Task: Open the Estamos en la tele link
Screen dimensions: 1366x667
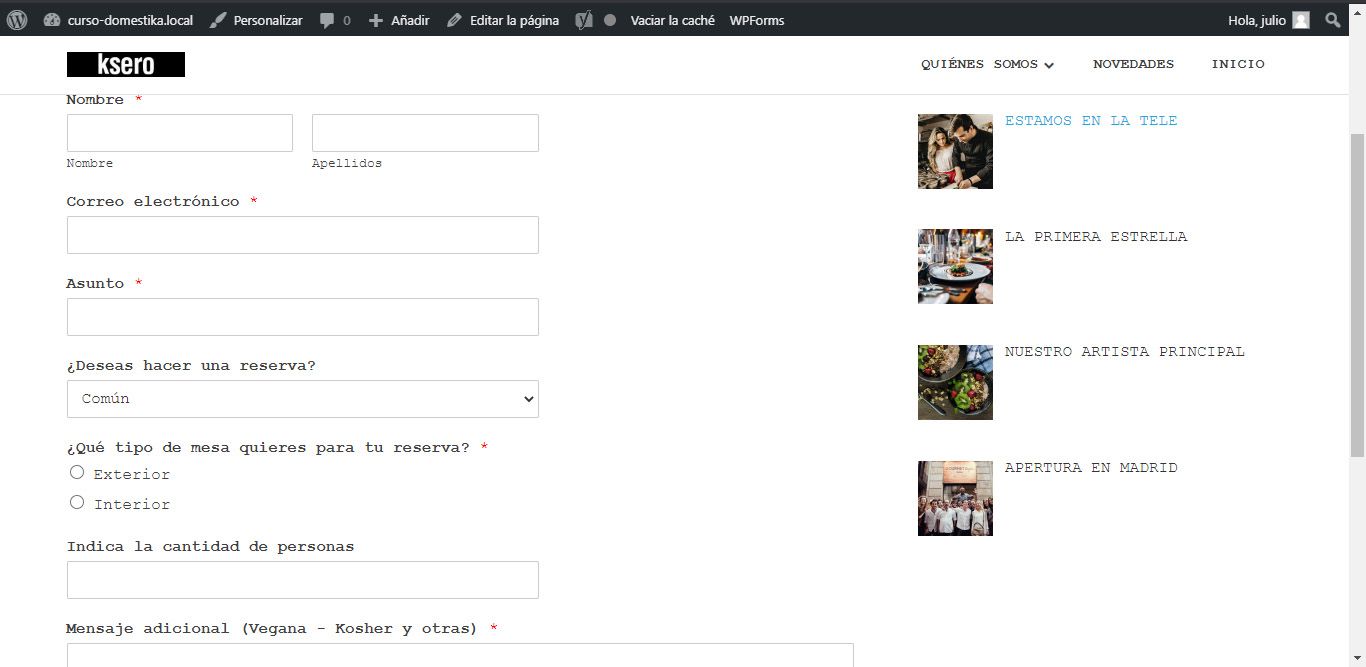Action: pos(1091,121)
